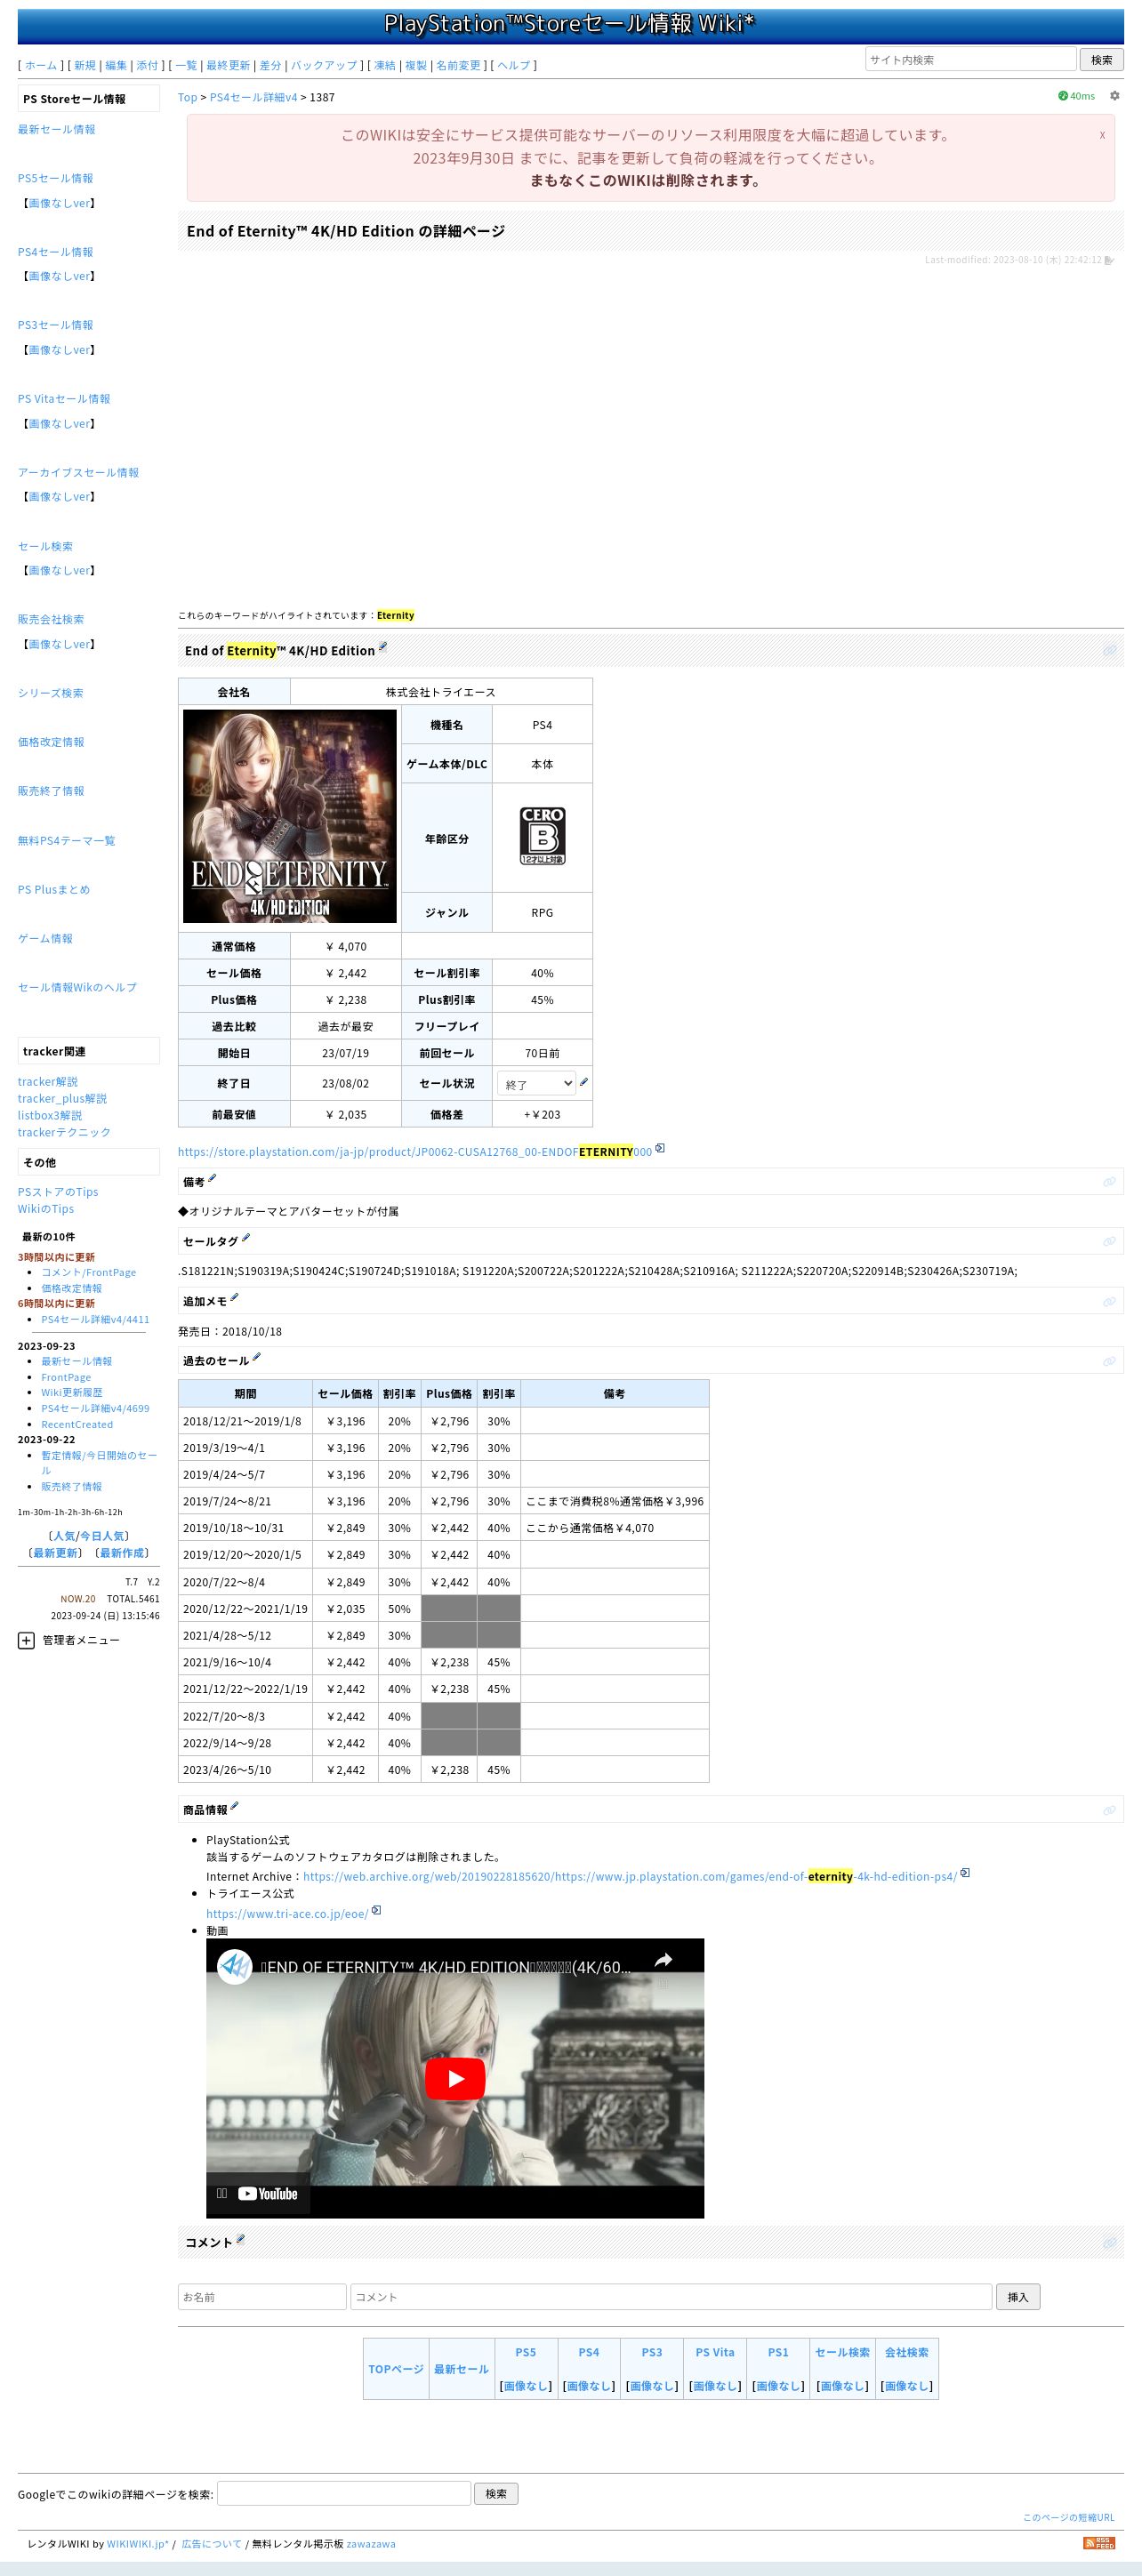Click anchor link icon on End of Eternity heading
The width and height of the screenshot is (1142, 2576).
pyautogui.click(x=1109, y=650)
